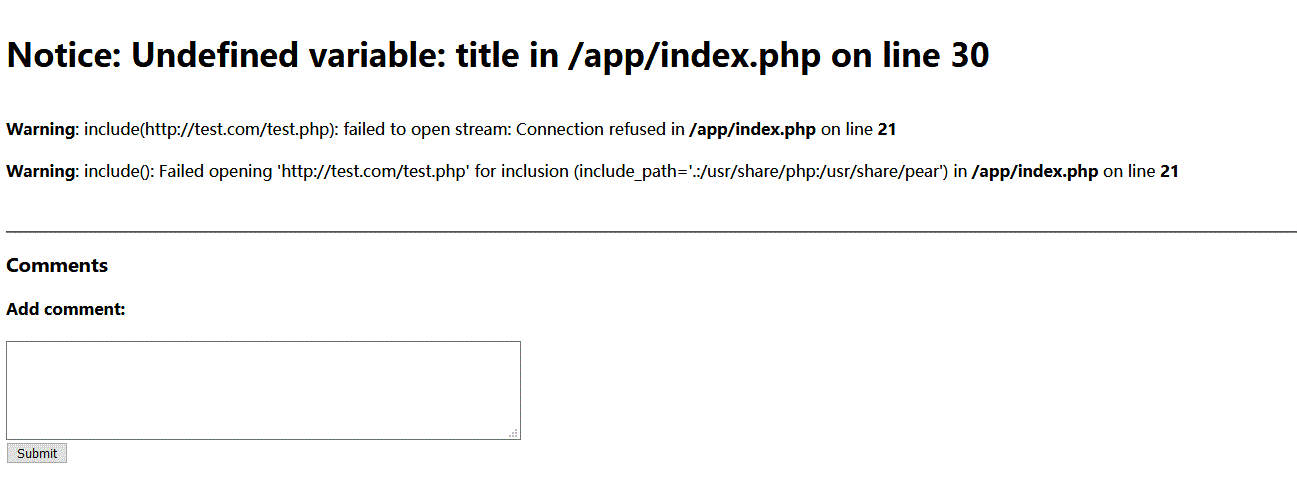This screenshot has height=480, width=1297.
Task: Click the bold 'Warning' label of second warning
Action: 40,171
